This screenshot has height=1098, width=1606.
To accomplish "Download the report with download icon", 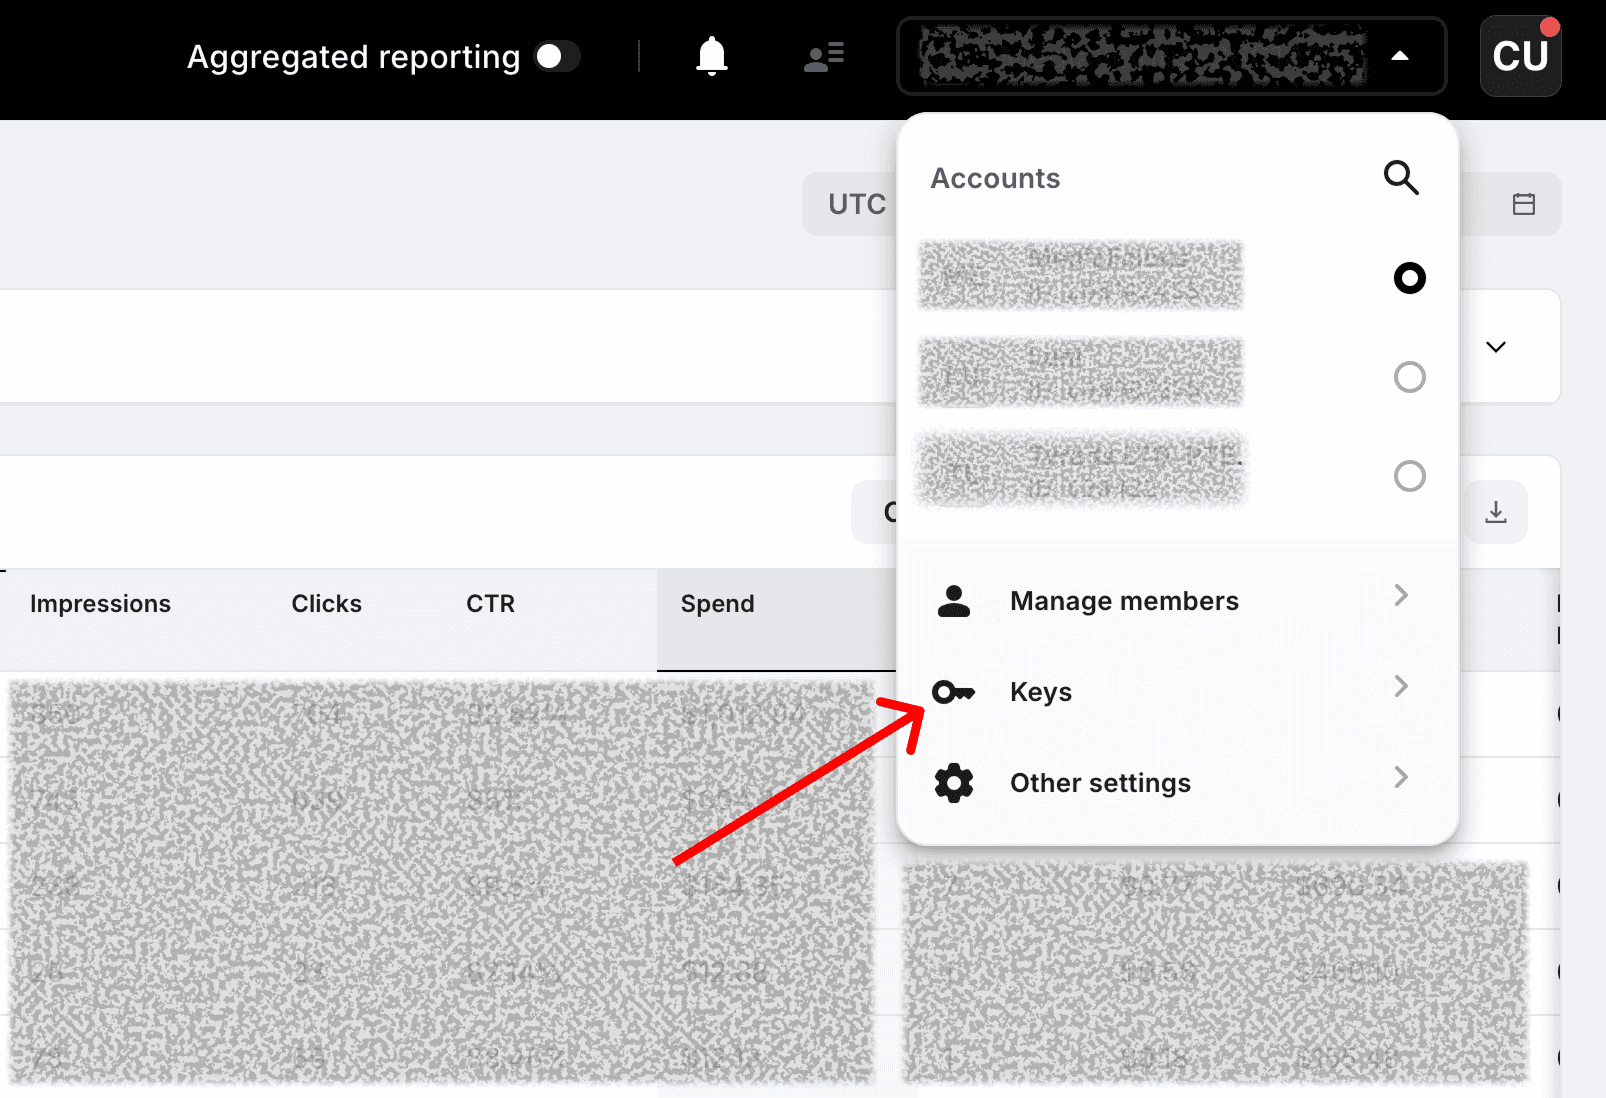I will pyautogui.click(x=1495, y=512).
